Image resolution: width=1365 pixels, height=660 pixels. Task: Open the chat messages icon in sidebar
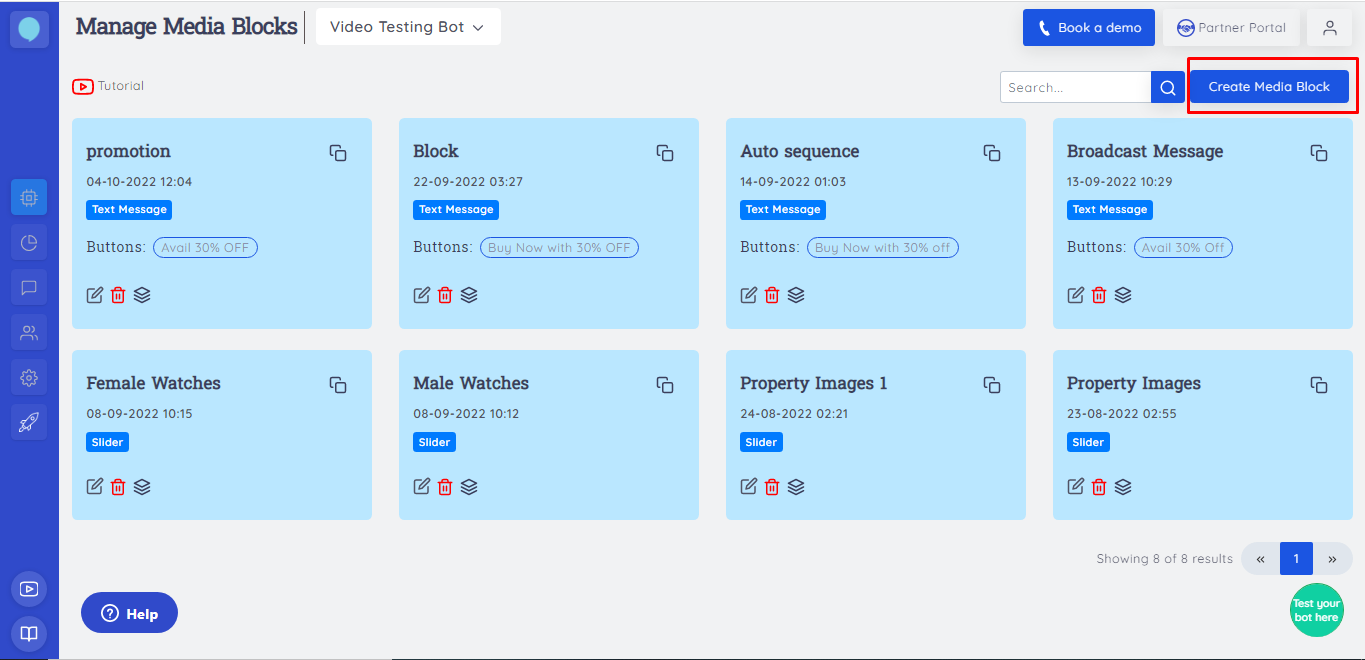[x=28, y=287]
